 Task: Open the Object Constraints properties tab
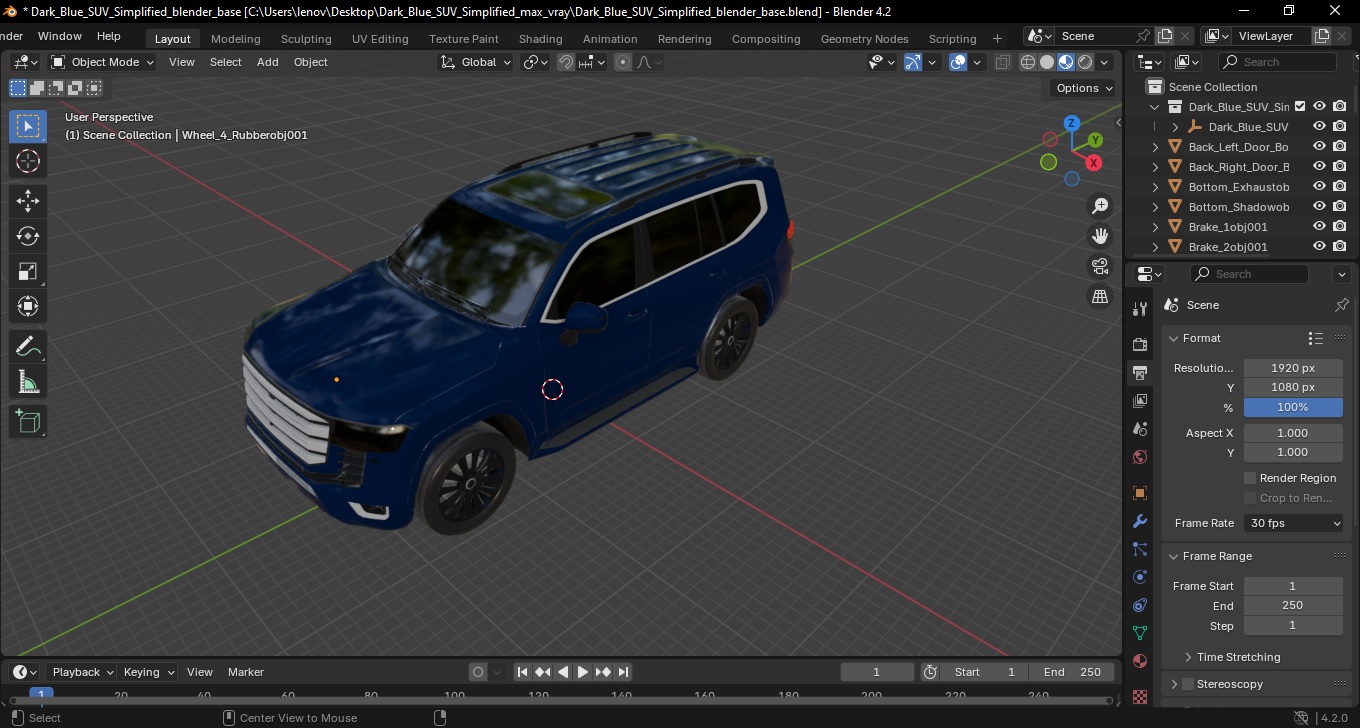pyautogui.click(x=1140, y=605)
